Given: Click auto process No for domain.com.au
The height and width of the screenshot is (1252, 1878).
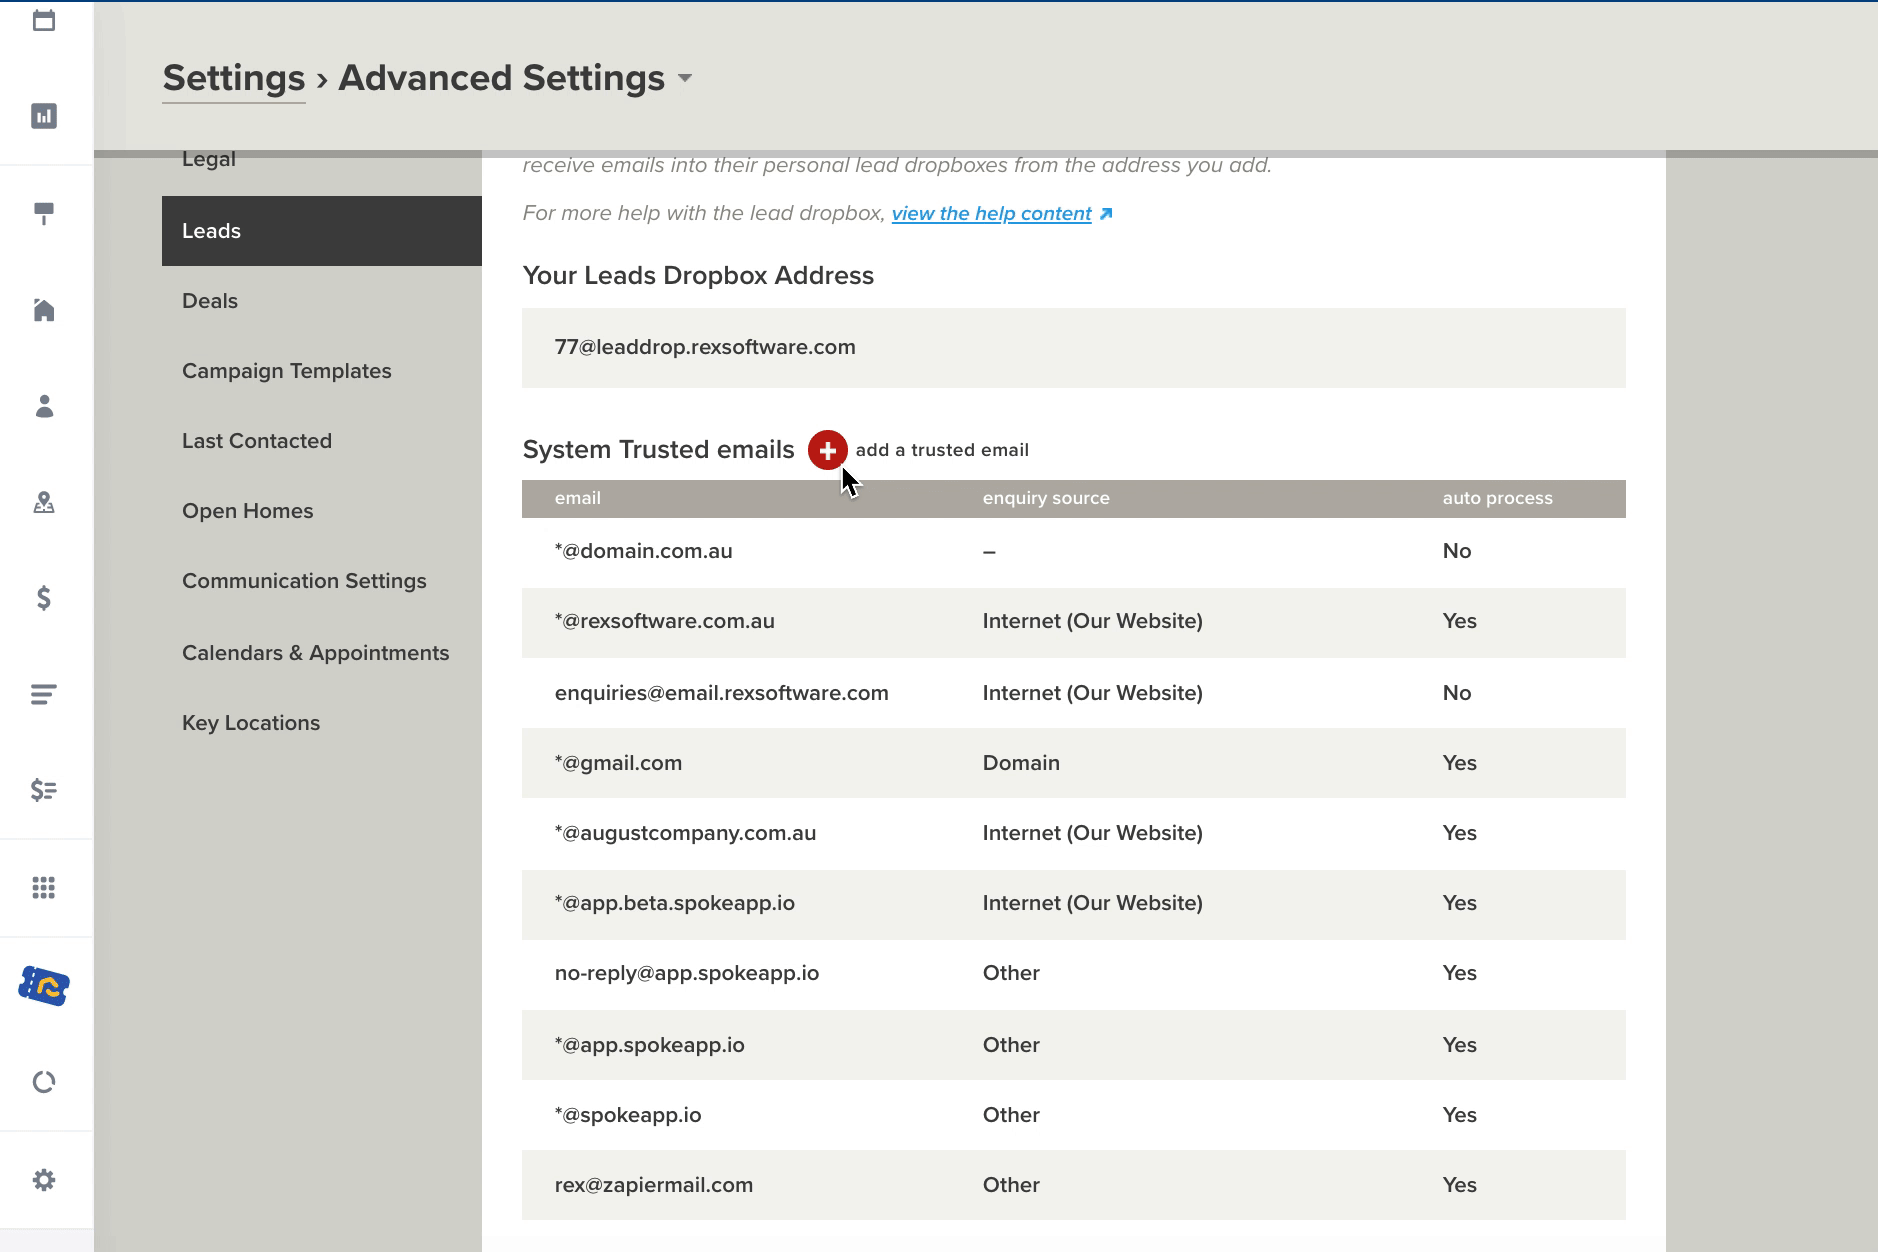Looking at the screenshot, I should tap(1457, 551).
